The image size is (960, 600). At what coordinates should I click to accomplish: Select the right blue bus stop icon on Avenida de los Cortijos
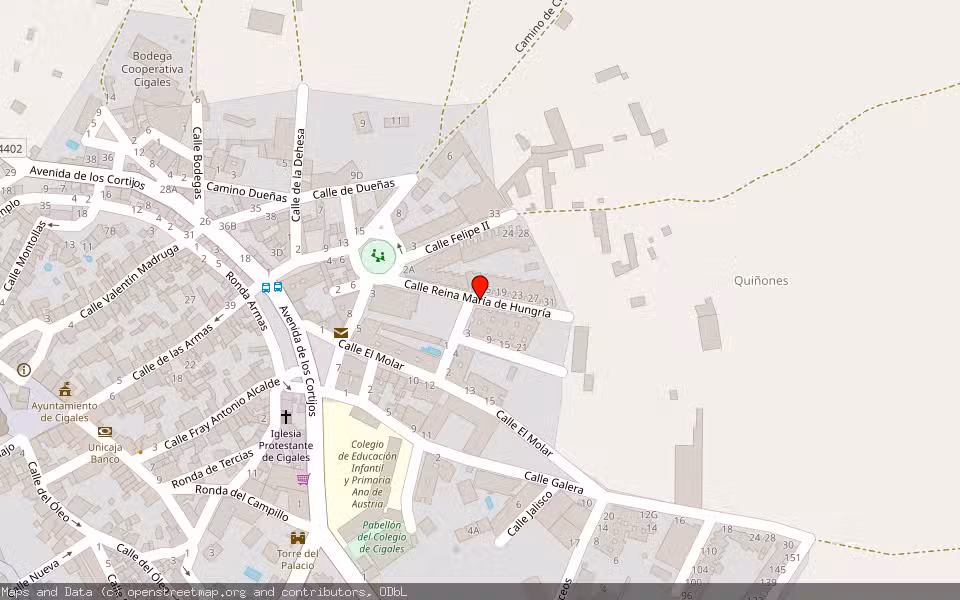pos(278,287)
